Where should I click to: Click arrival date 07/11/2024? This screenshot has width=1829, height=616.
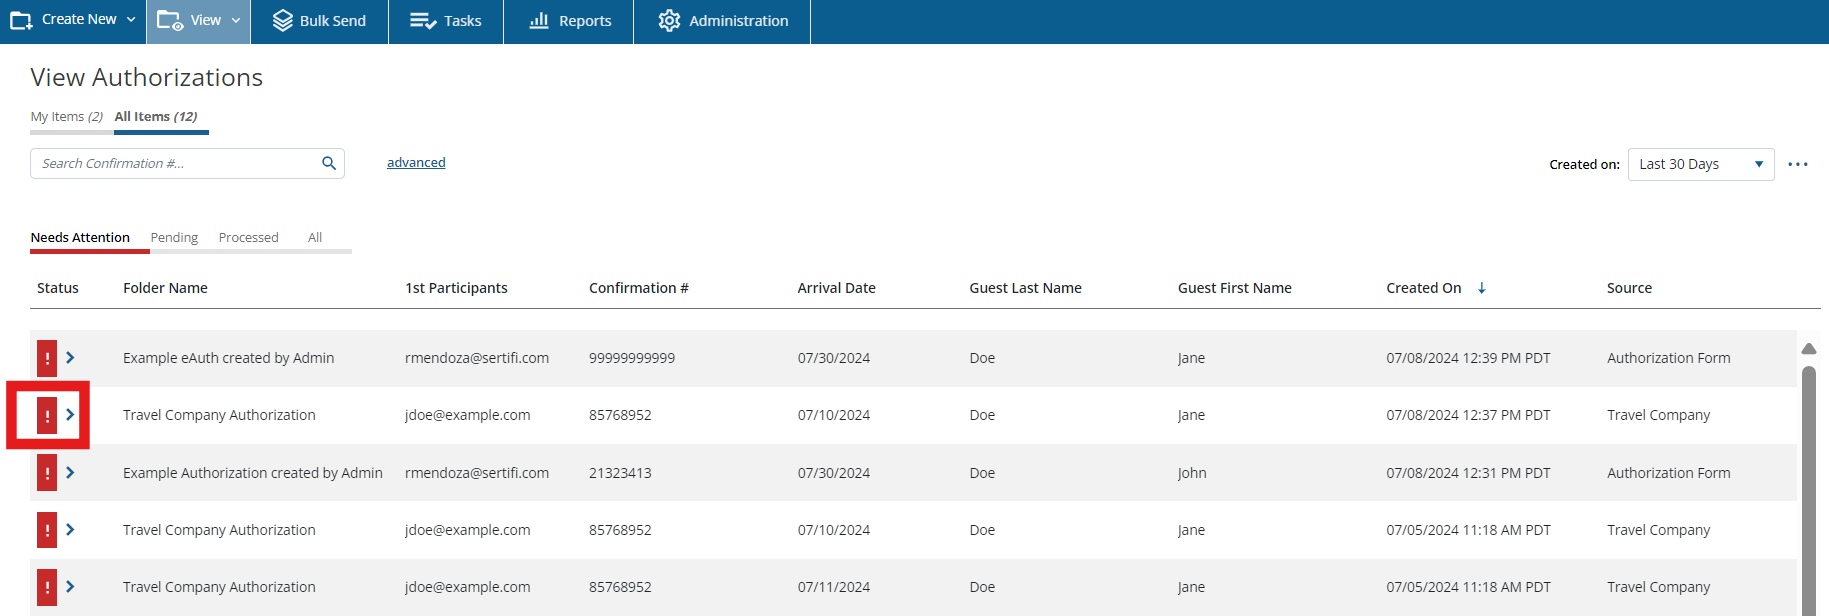pos(834,587)
